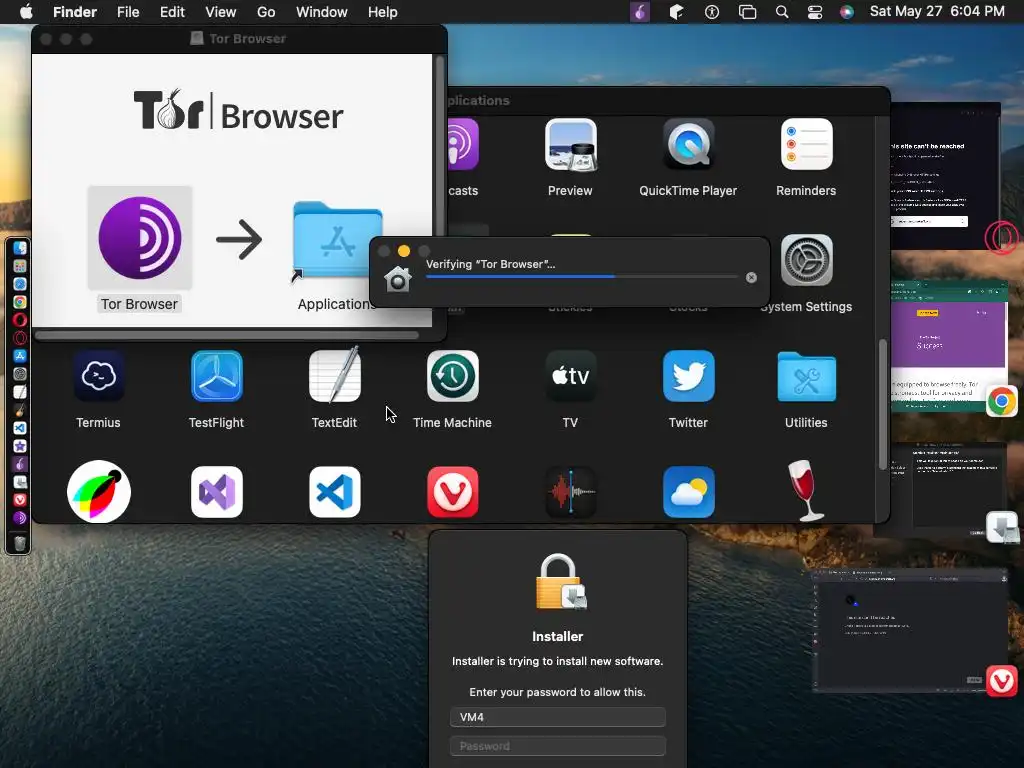Select the Opera window thumbnail showing site can't be reached
Viewport: 1024px width, 768px height.
[946, 175]
